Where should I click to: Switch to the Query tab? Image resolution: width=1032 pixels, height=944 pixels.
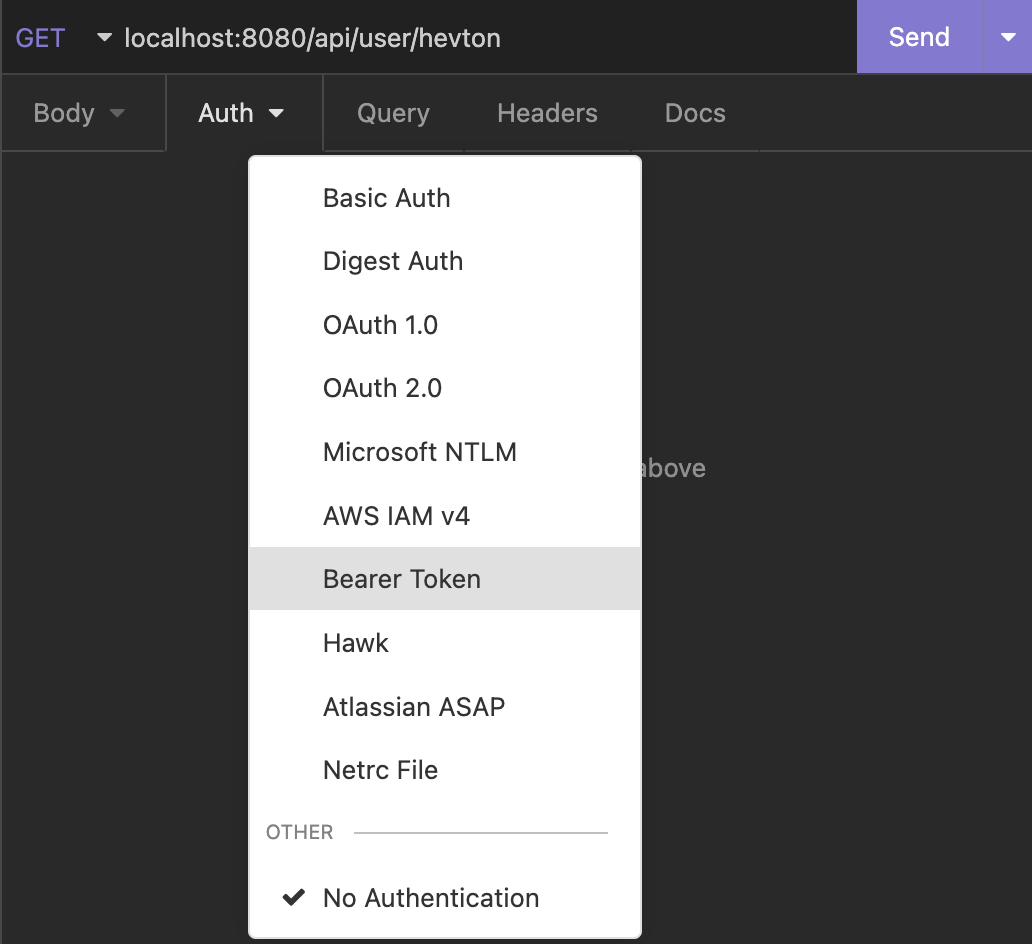[393, 113]
